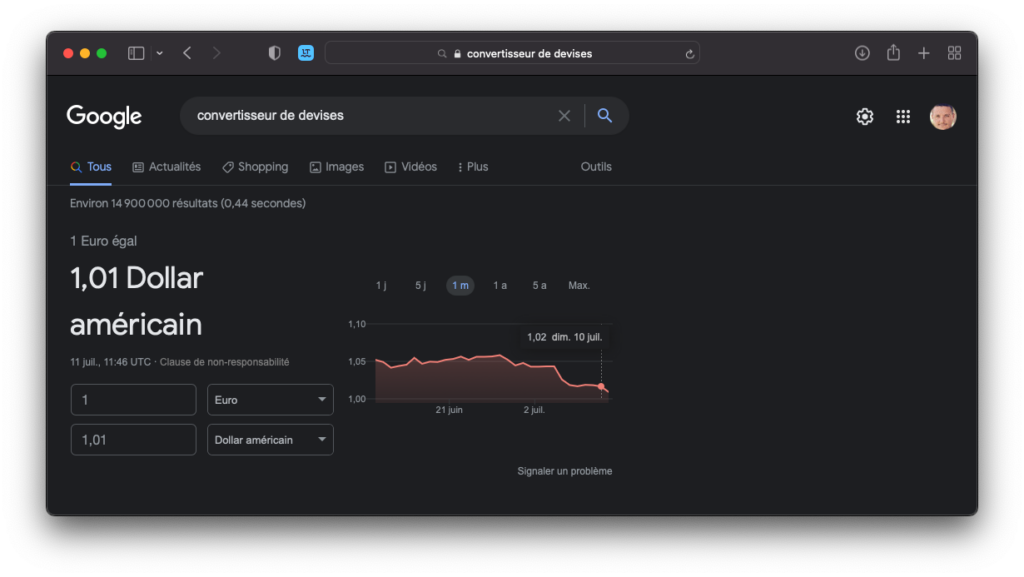Click the 1 Euro égal label

pyautogui.click(x=104, y=242)
